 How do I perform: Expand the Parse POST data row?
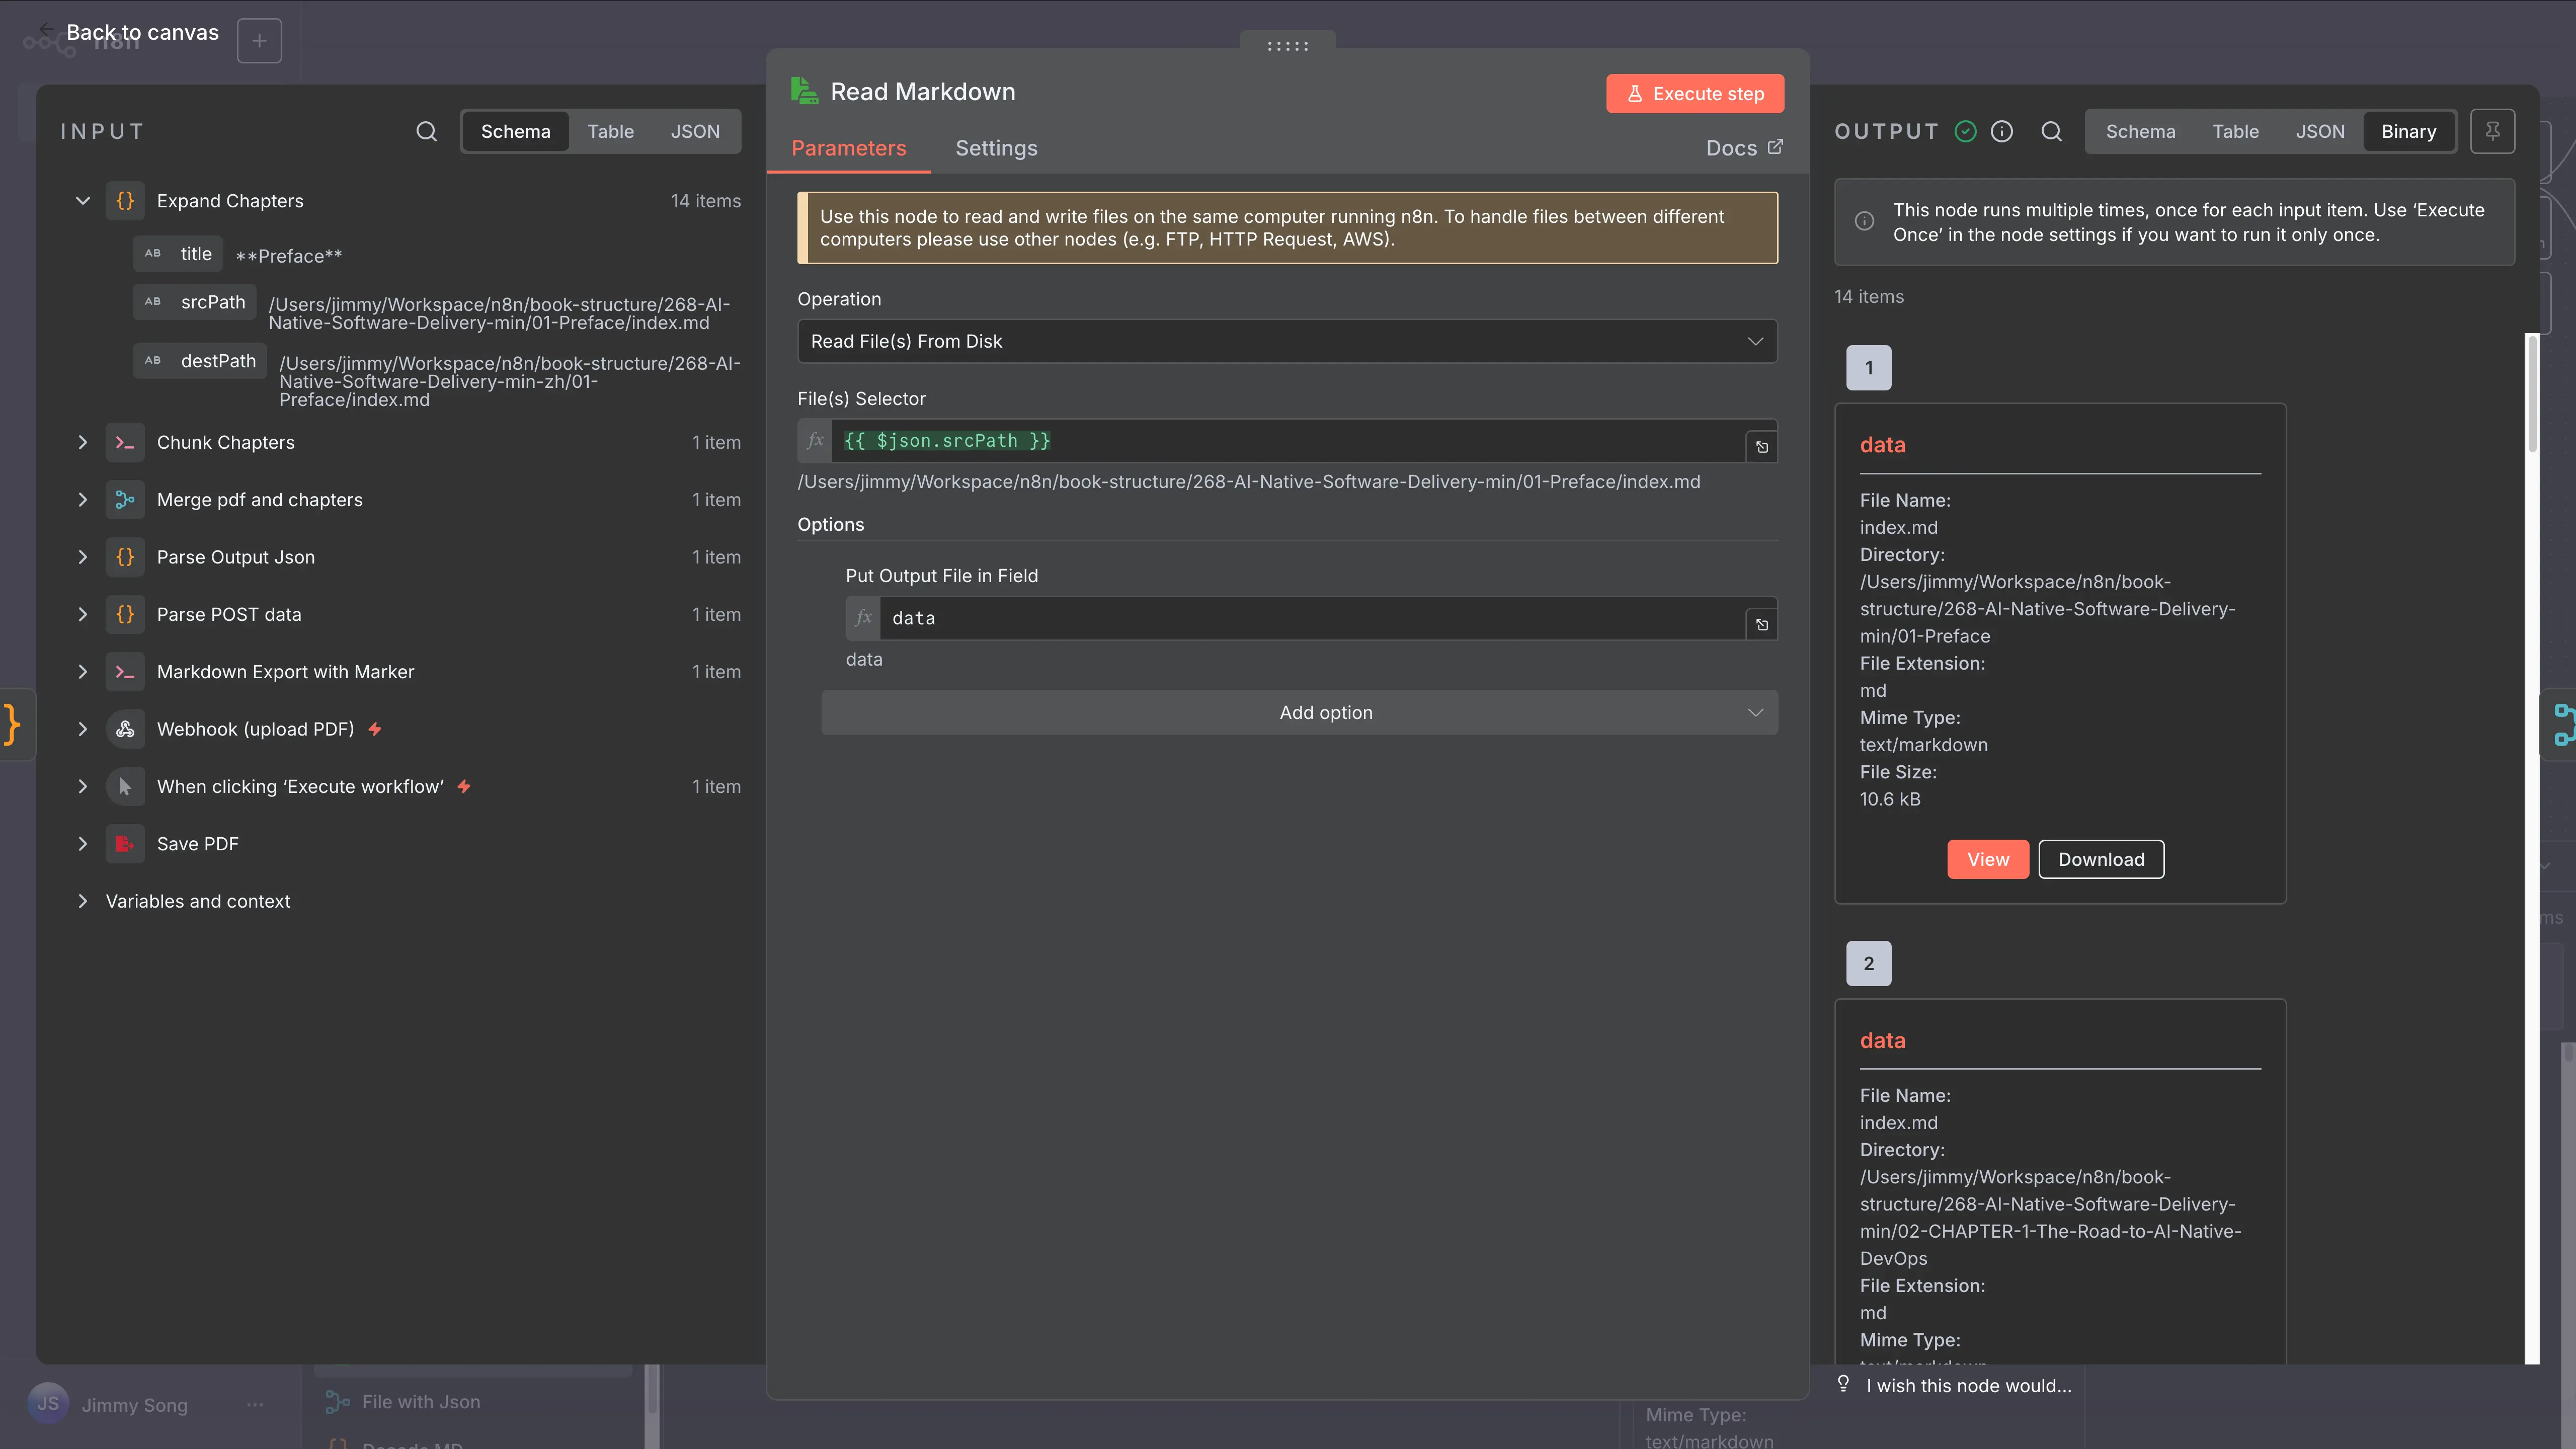point(83,614)
